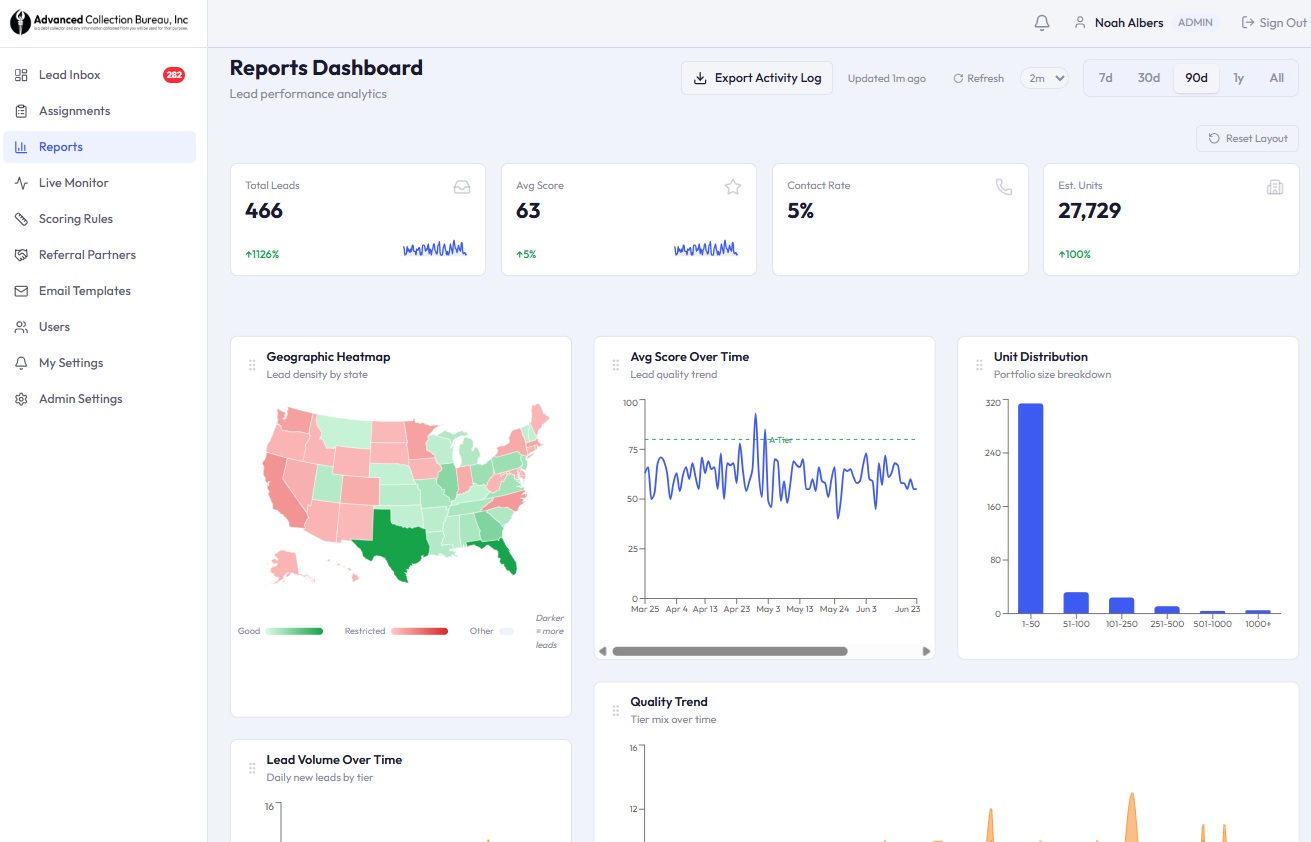Click the Avg Score card sparkline
Image resolution: width=1311 pixels, height=842 pixels.
pos(706,249)
